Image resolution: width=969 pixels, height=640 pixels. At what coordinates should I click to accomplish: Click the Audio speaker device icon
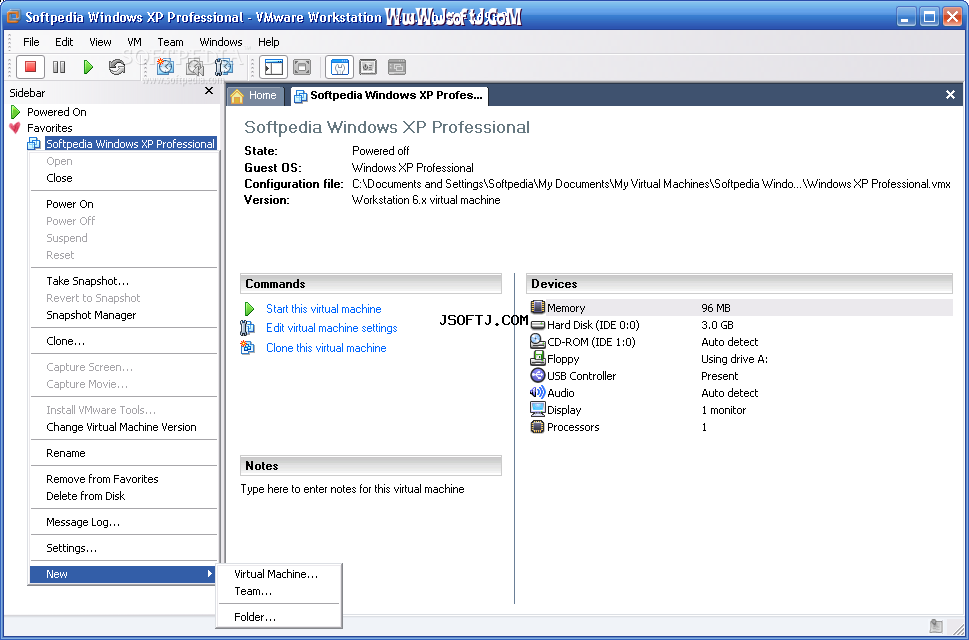(x=538, y=392)
